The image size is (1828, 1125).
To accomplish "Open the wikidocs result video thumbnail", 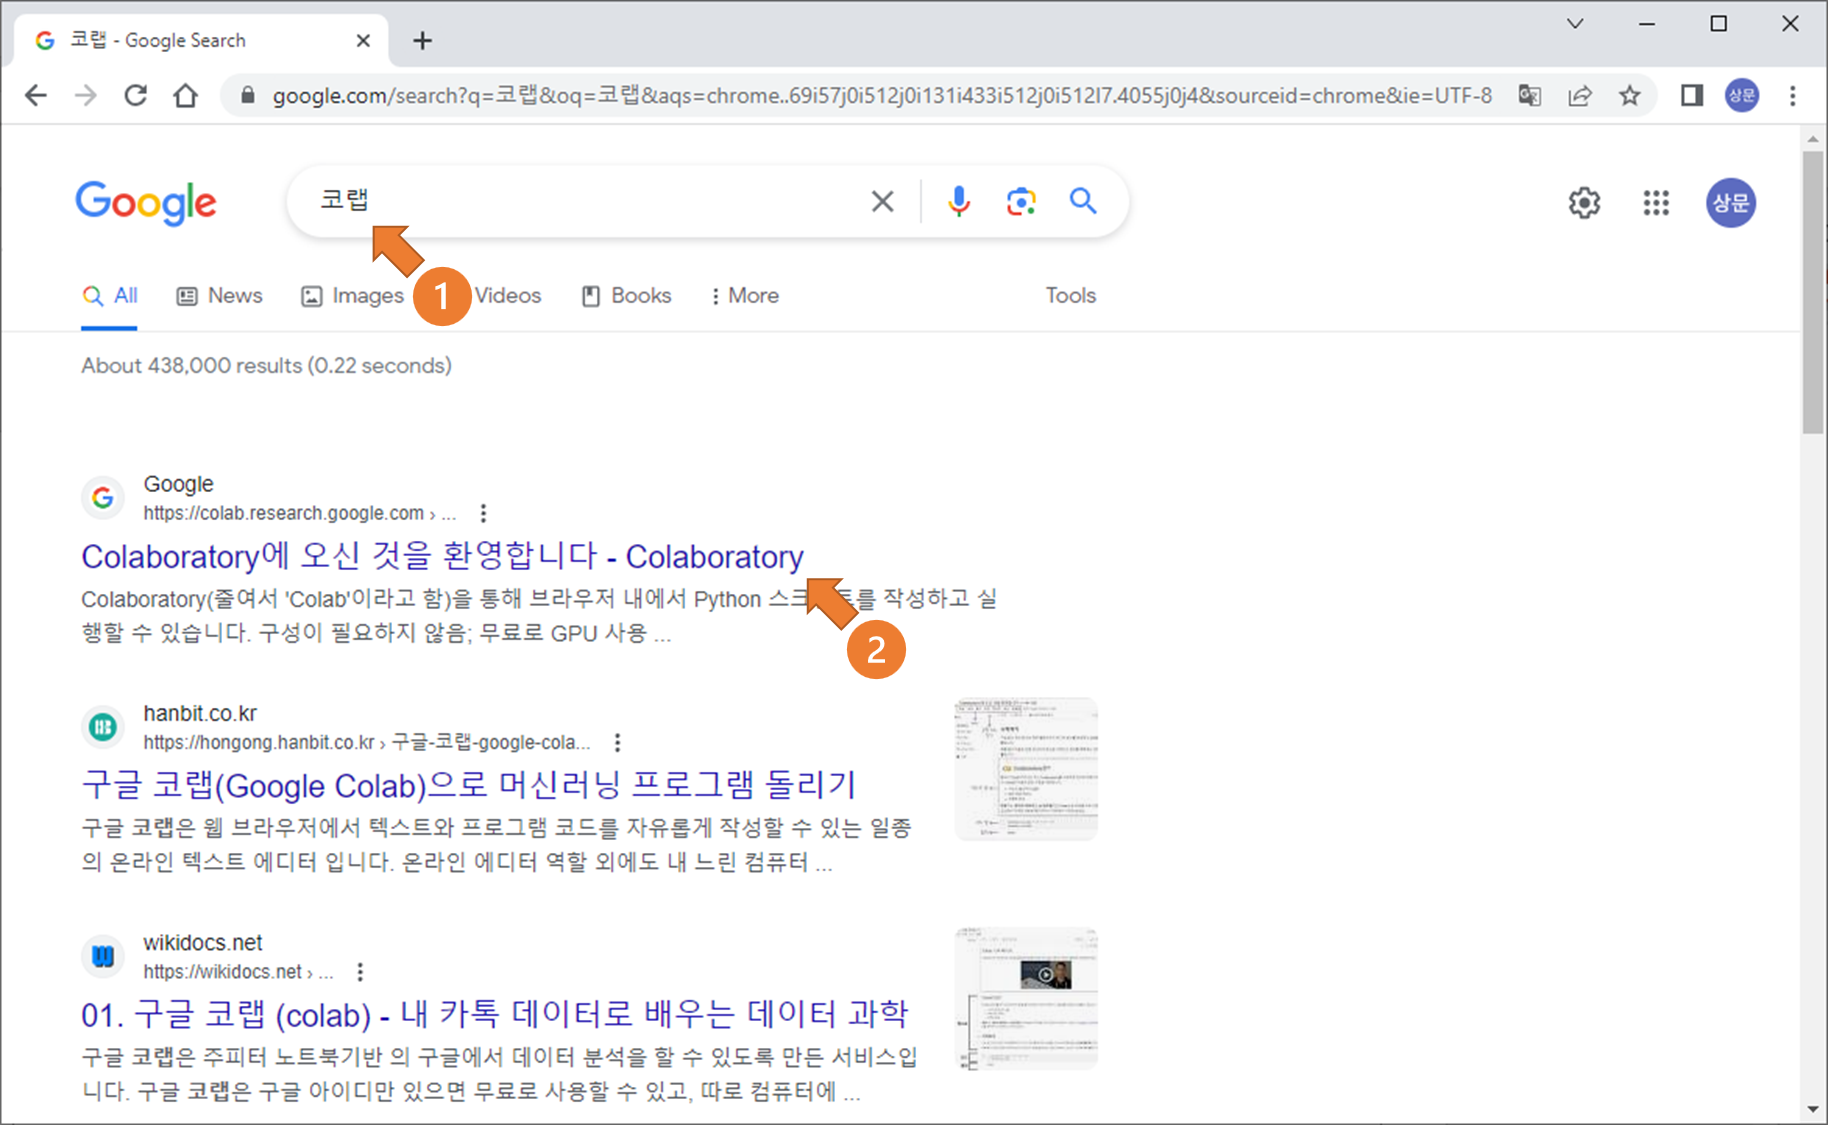I will coord(1026,998).
